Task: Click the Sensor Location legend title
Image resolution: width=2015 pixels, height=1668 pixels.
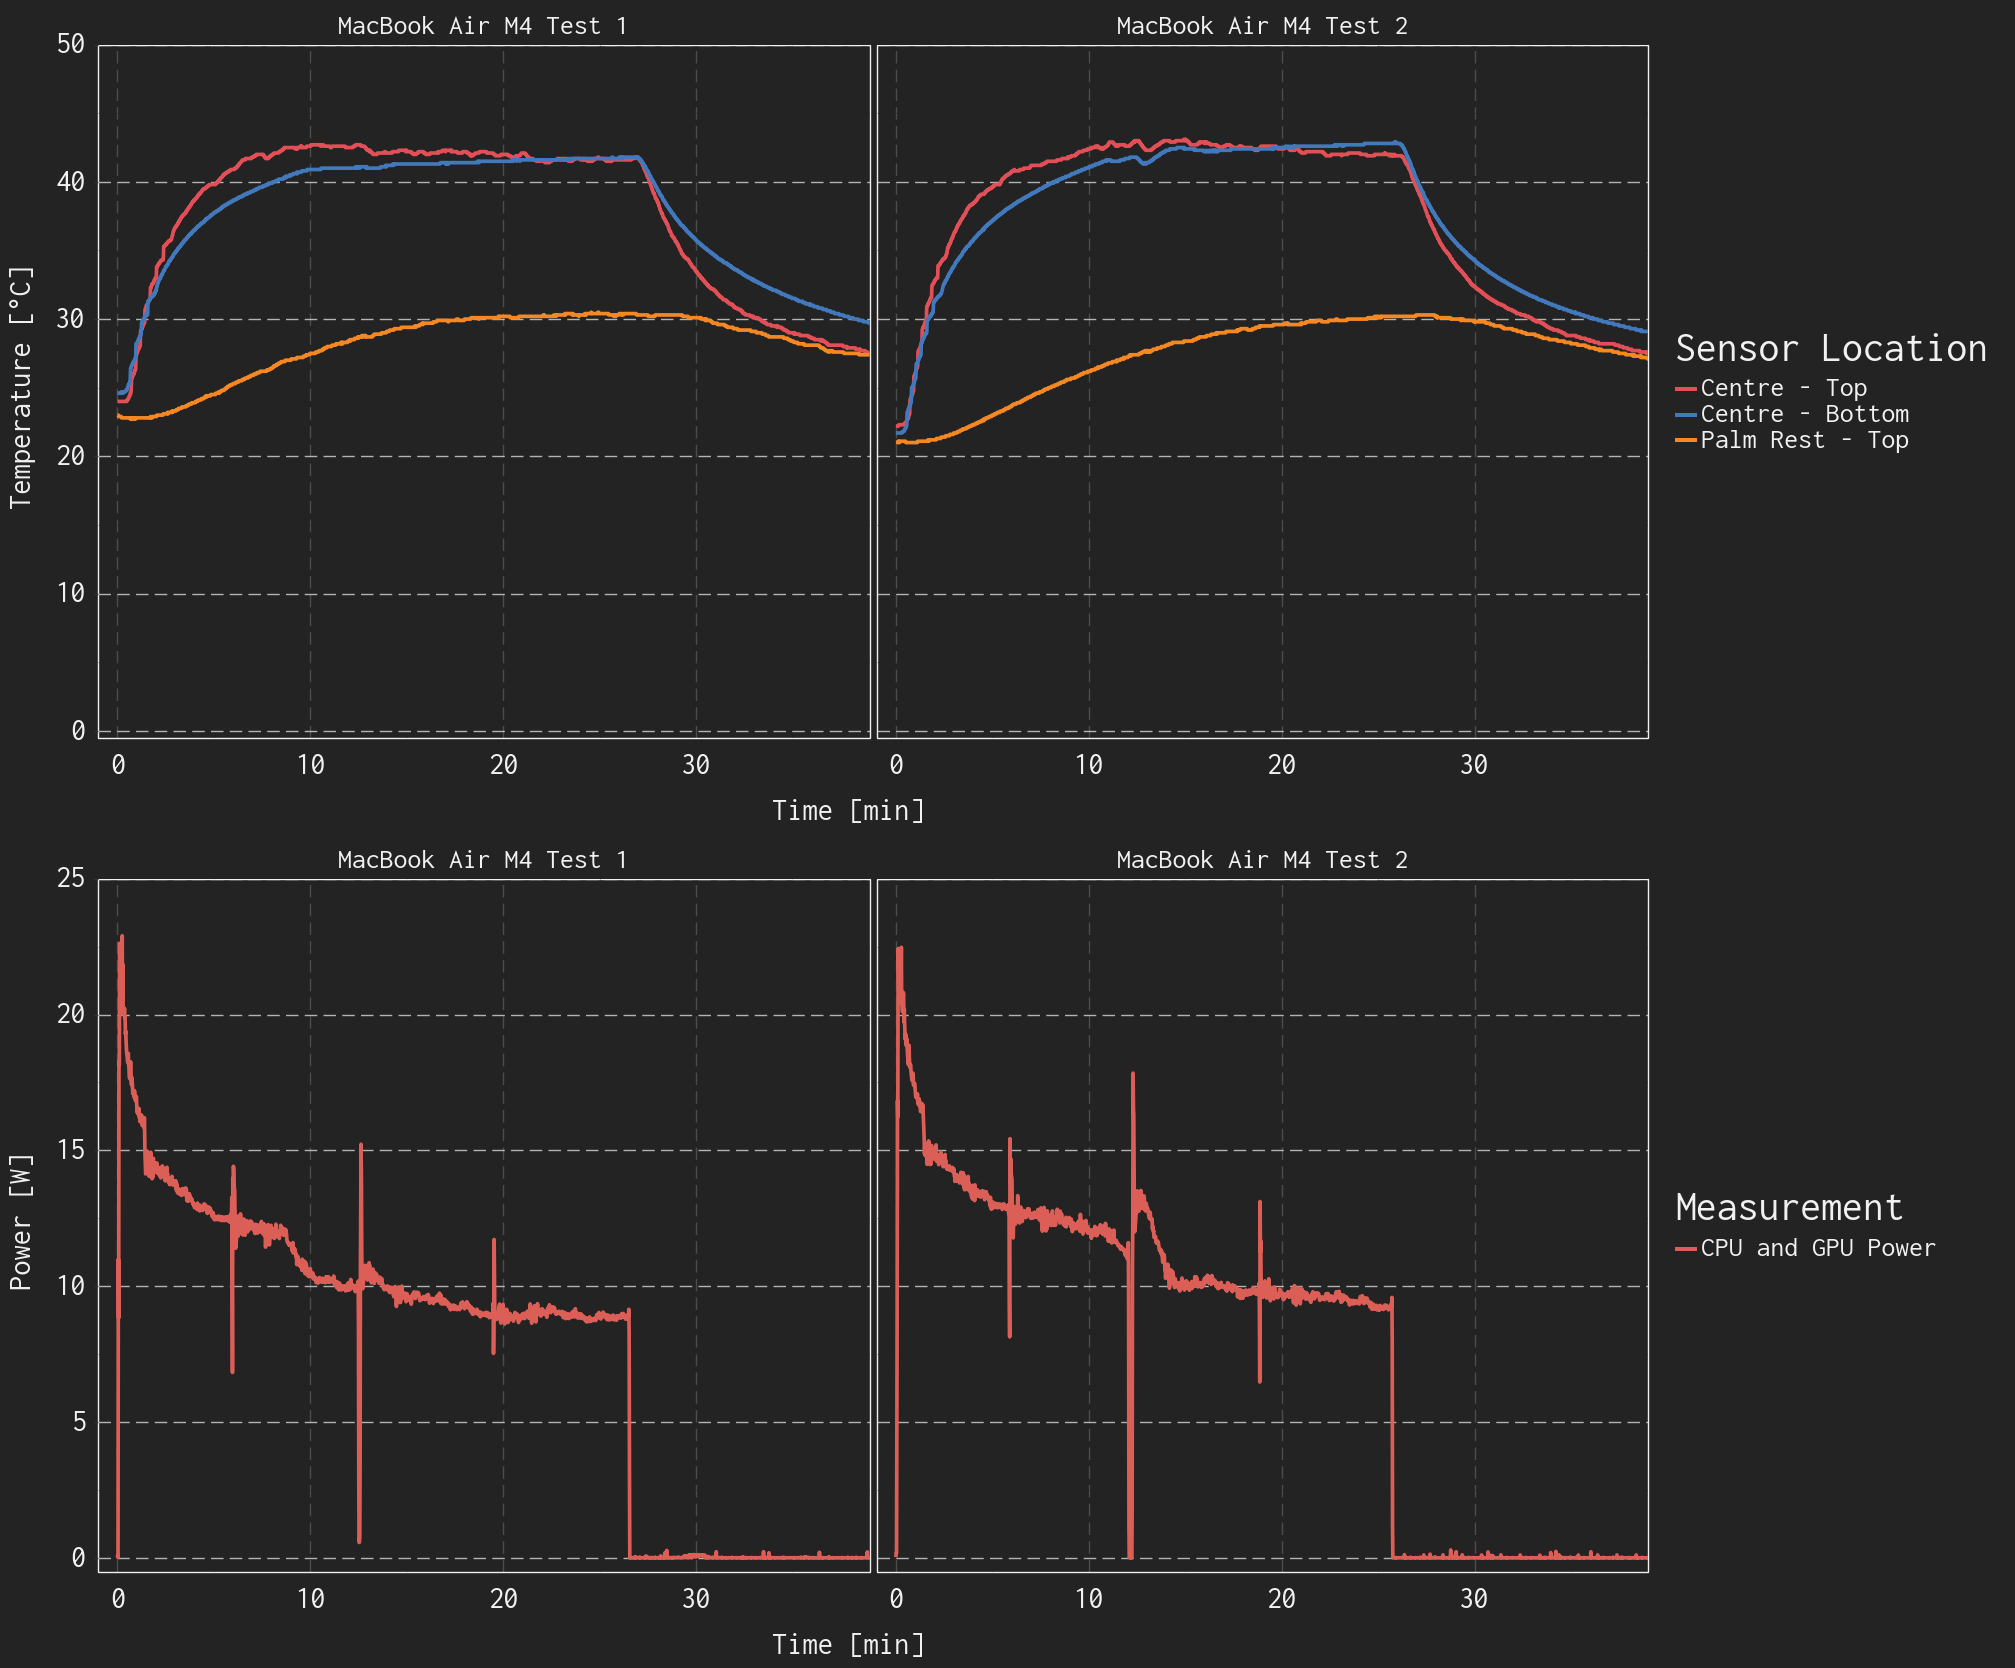Action: [x=1830, y=348]
